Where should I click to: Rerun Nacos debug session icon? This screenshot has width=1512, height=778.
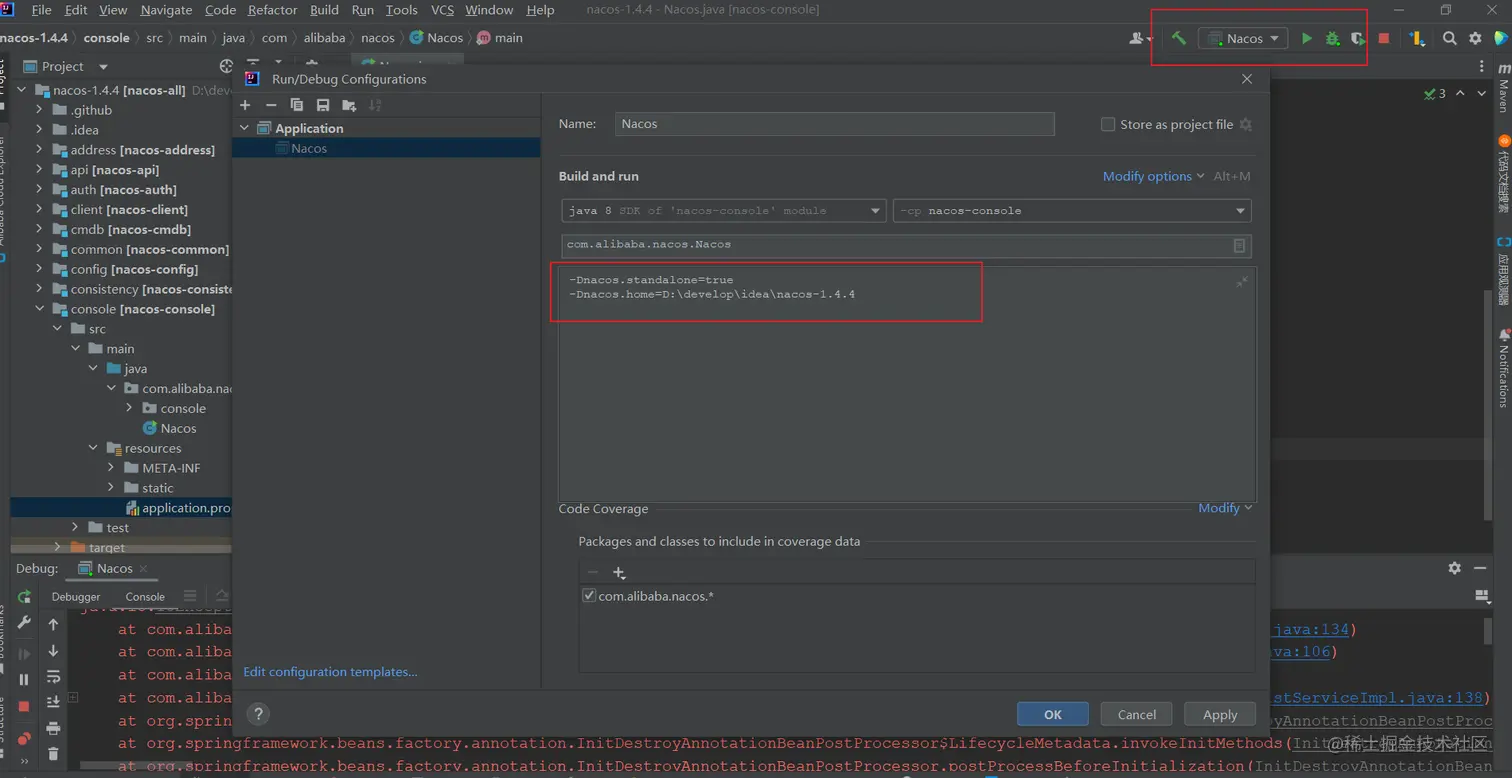(24, 597)
